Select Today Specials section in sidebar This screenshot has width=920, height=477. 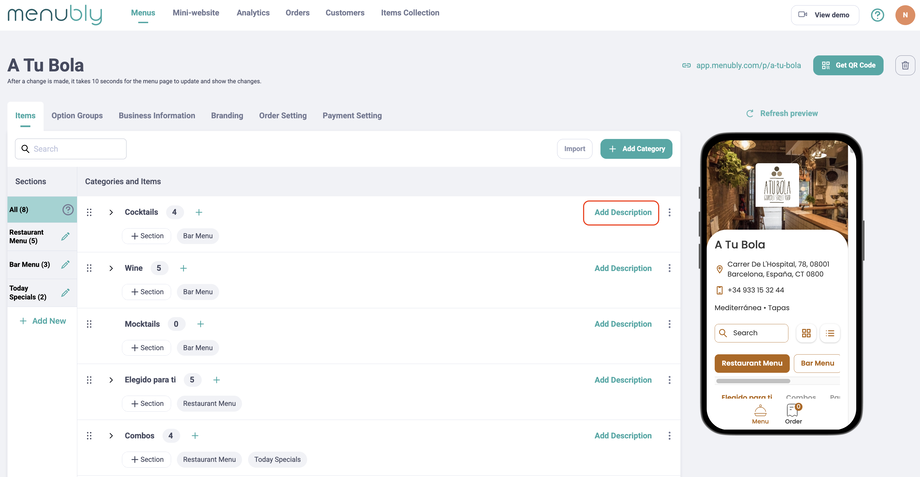pos(28,292)
